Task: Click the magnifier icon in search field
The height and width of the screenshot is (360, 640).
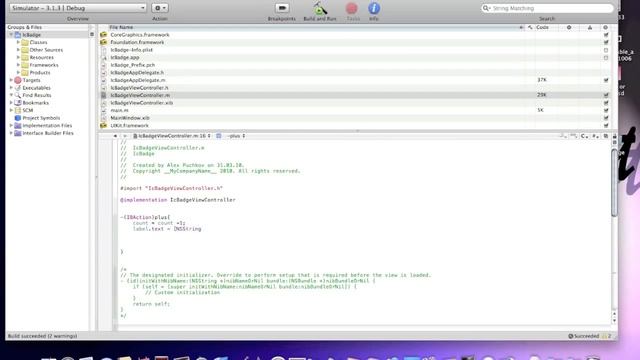Action: 486,8
